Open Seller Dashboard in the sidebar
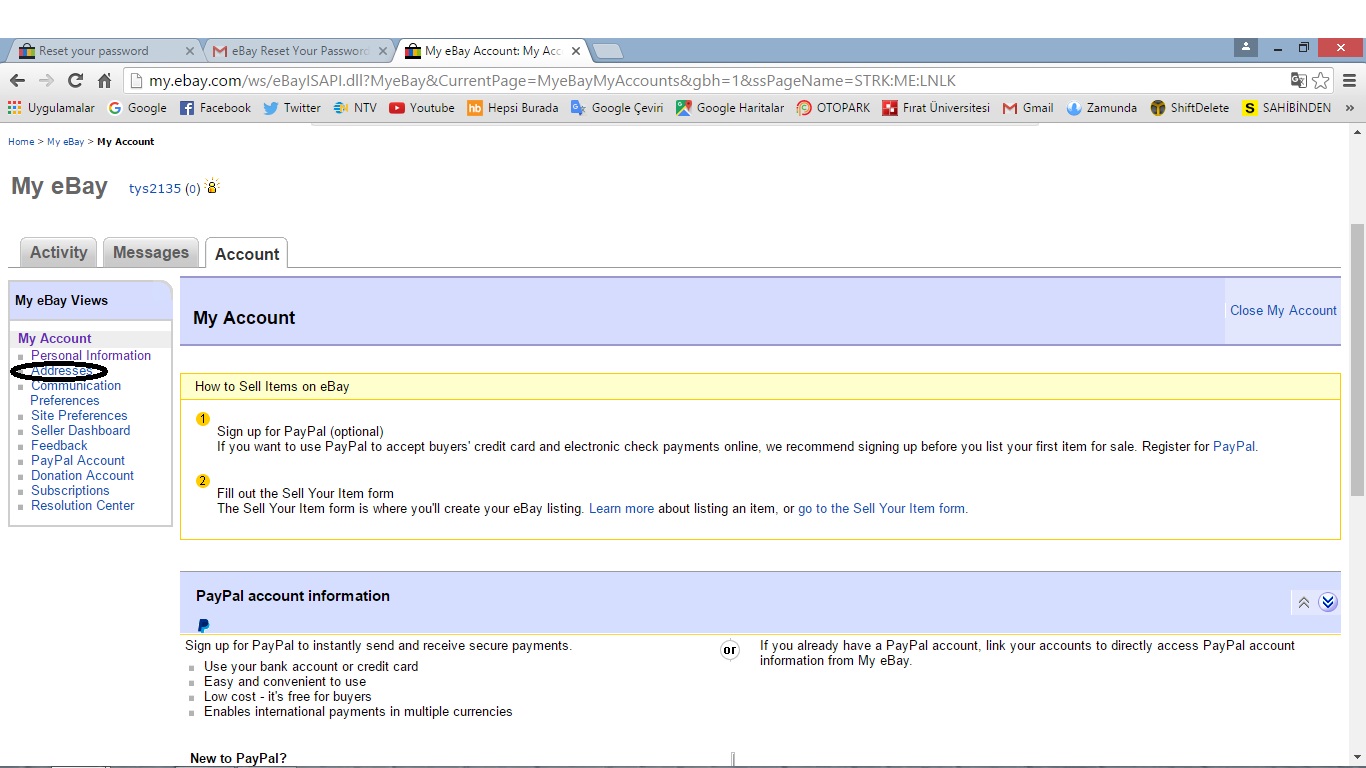The image size is (1366, 768). 80,431
